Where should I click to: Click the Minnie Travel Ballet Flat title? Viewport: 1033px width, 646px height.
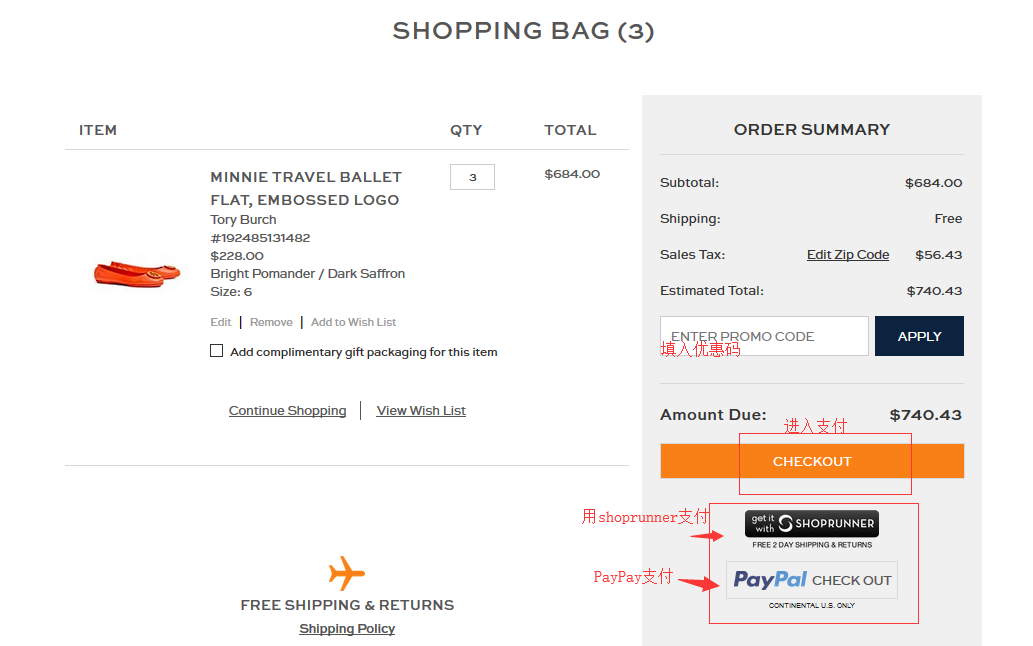305,188
